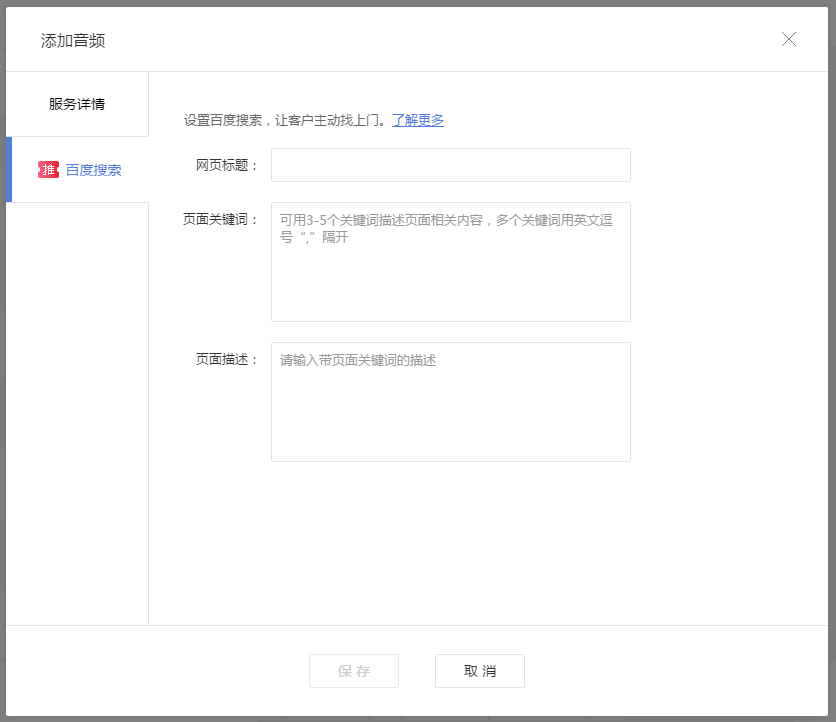Focus the 网页标题 input field
Image resolution: width=836 pixels, height=722 pixels.
(451, 165)
